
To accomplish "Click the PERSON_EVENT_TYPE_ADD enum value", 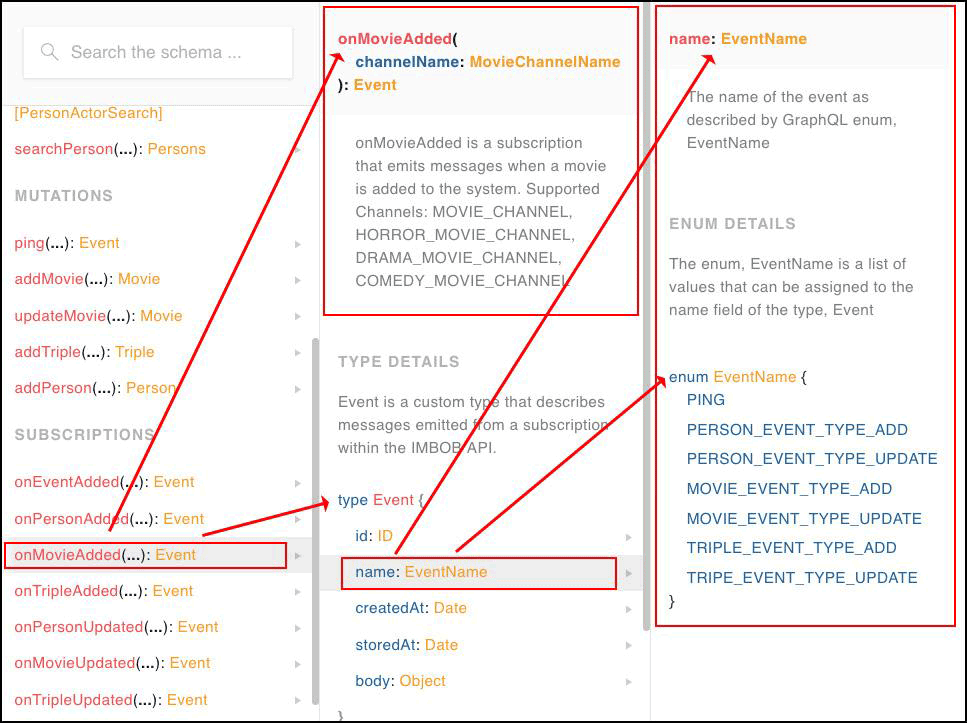I will (797, 429).
